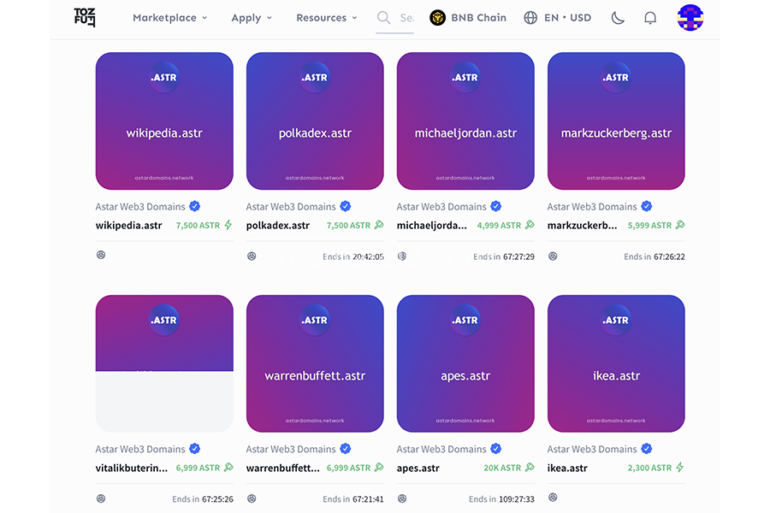770x513 pixels.
Task: Click the ikea.astr listing title
Action: [567, 468]
